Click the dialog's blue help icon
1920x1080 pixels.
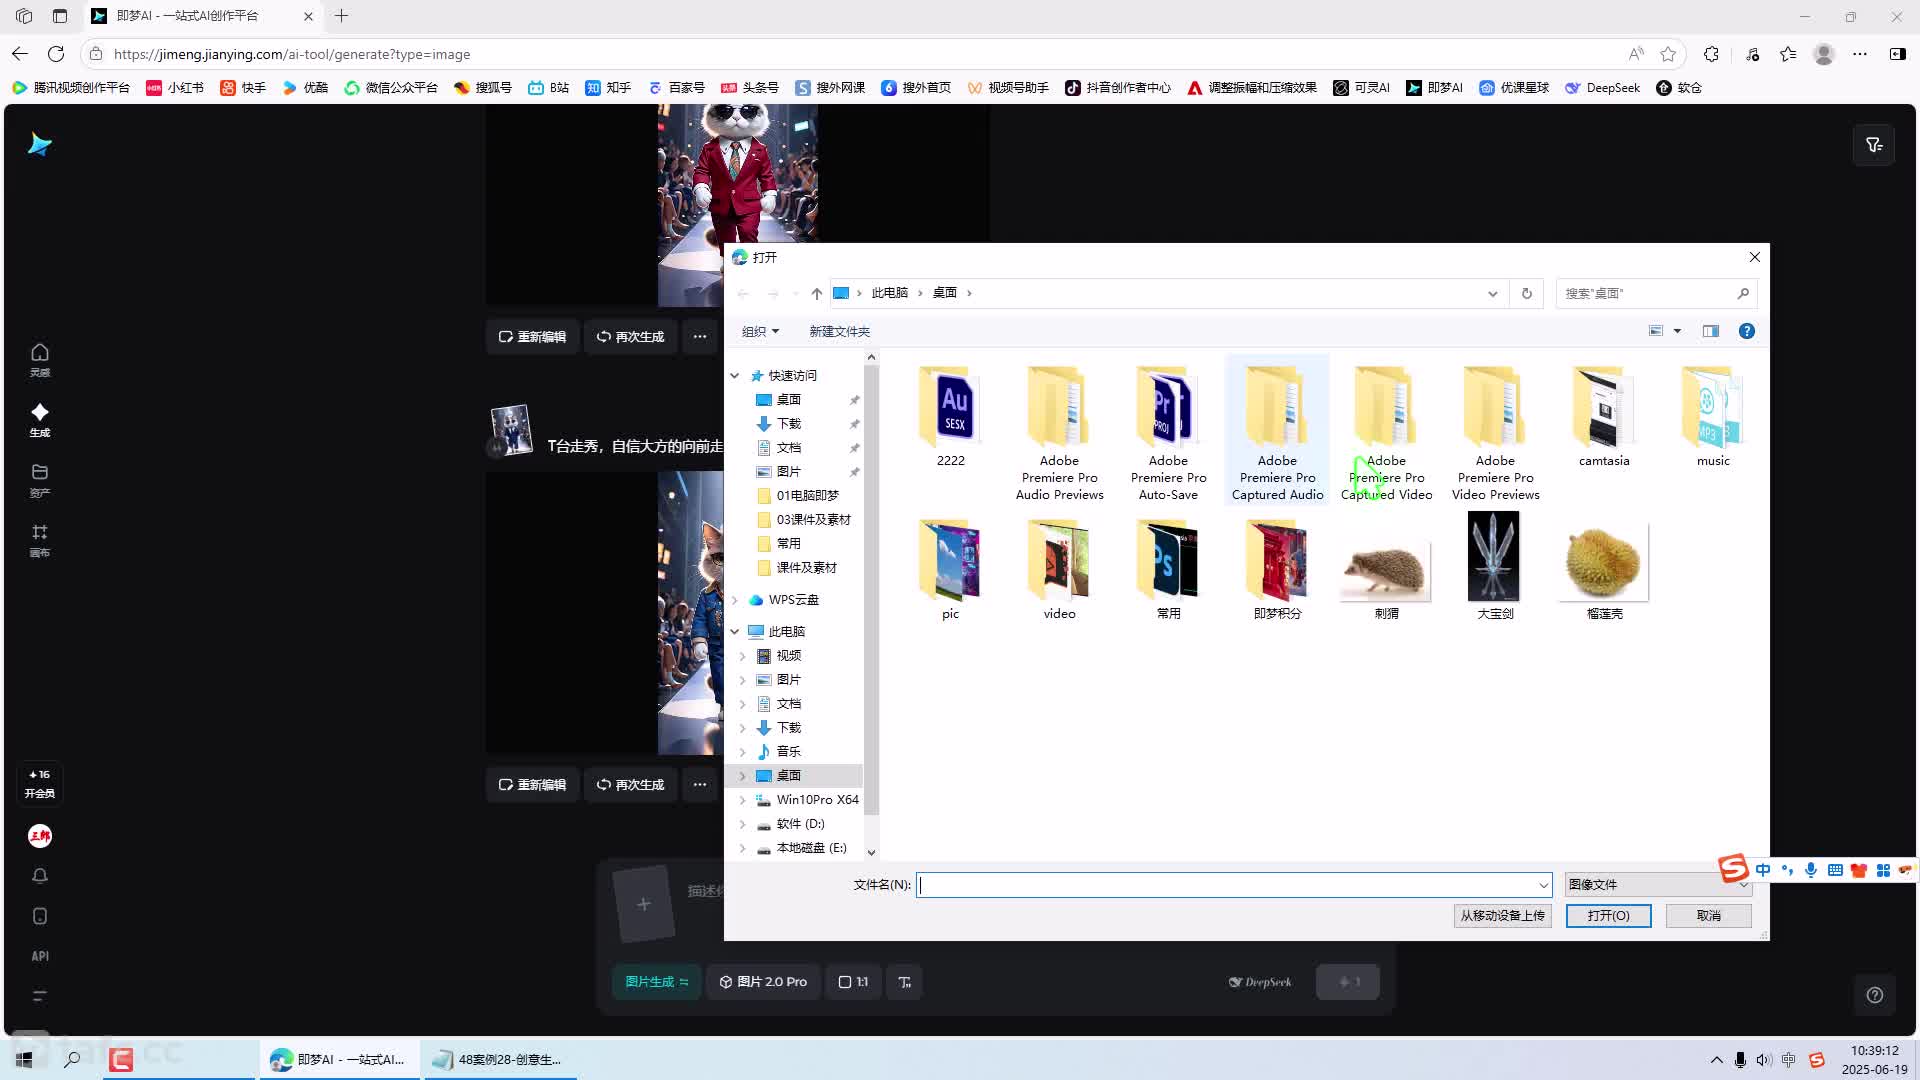click(x=1746, y=331)
